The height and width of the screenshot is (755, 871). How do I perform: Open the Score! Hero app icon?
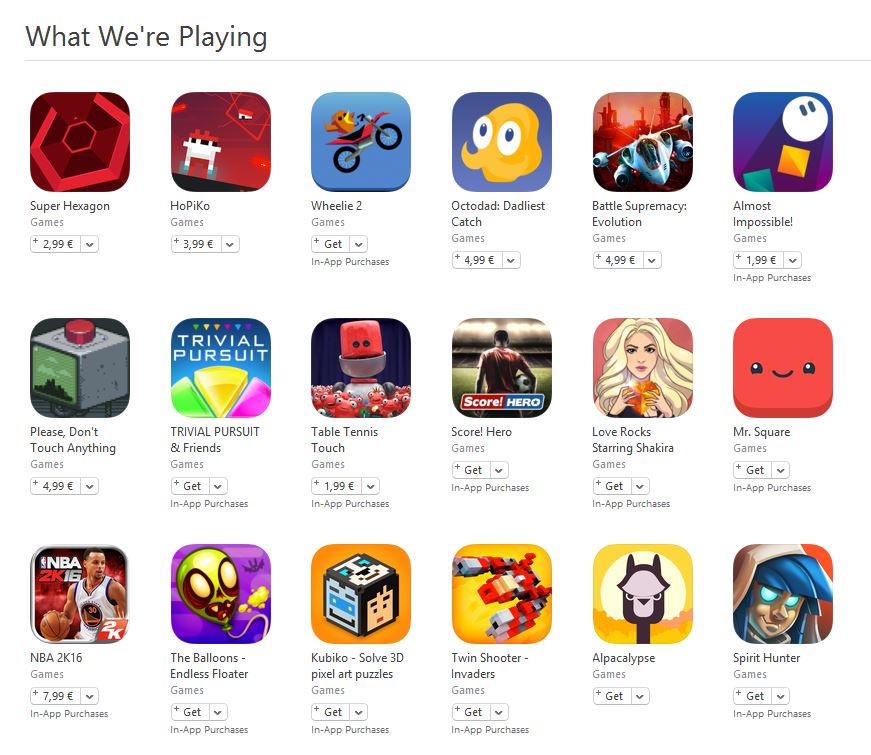point(502,368)
